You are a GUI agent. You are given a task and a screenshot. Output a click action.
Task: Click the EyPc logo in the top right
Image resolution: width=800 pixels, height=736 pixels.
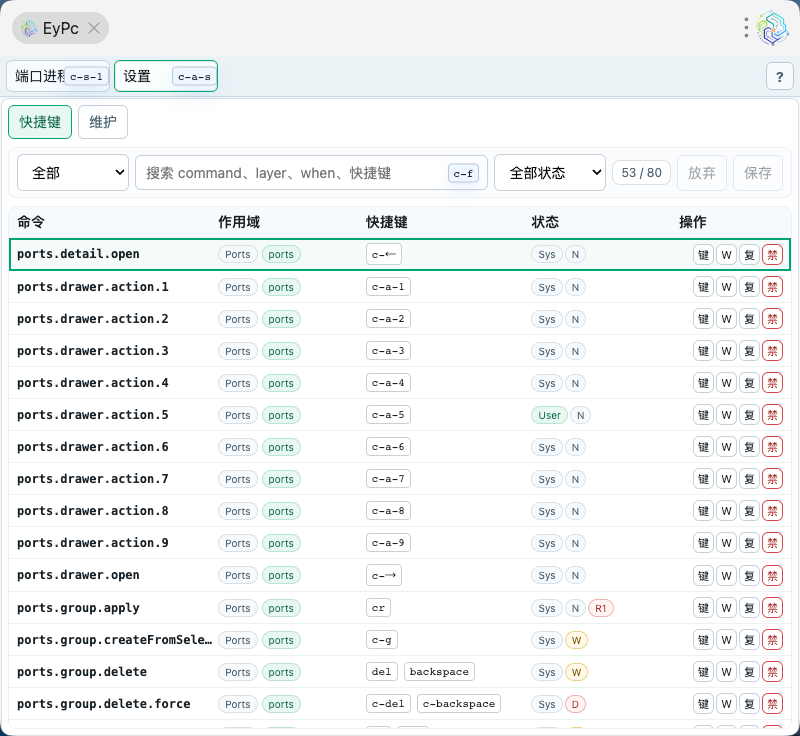(x=772, y=28)
